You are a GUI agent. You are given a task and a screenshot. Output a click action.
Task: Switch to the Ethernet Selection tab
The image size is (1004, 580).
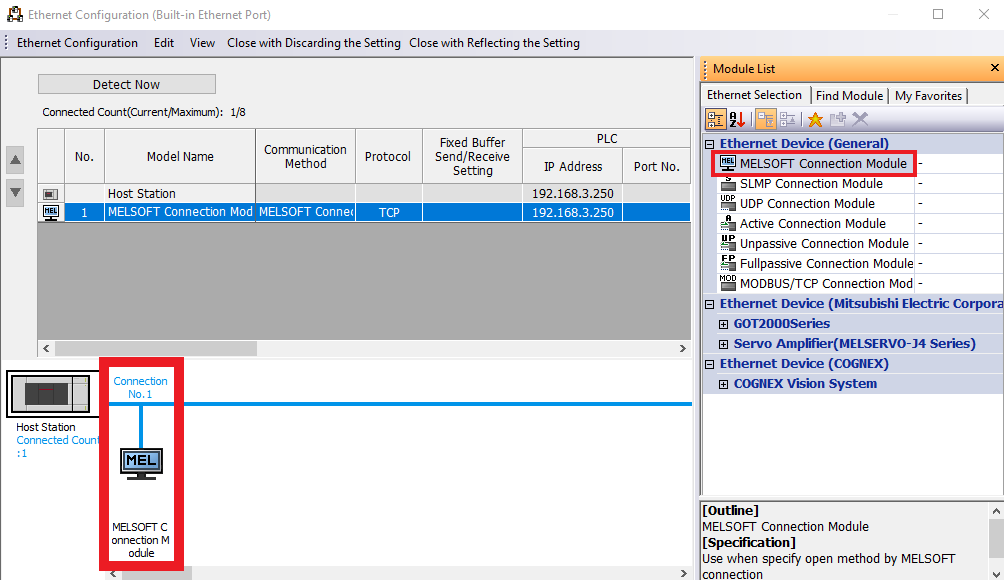[x=754, y=95]
